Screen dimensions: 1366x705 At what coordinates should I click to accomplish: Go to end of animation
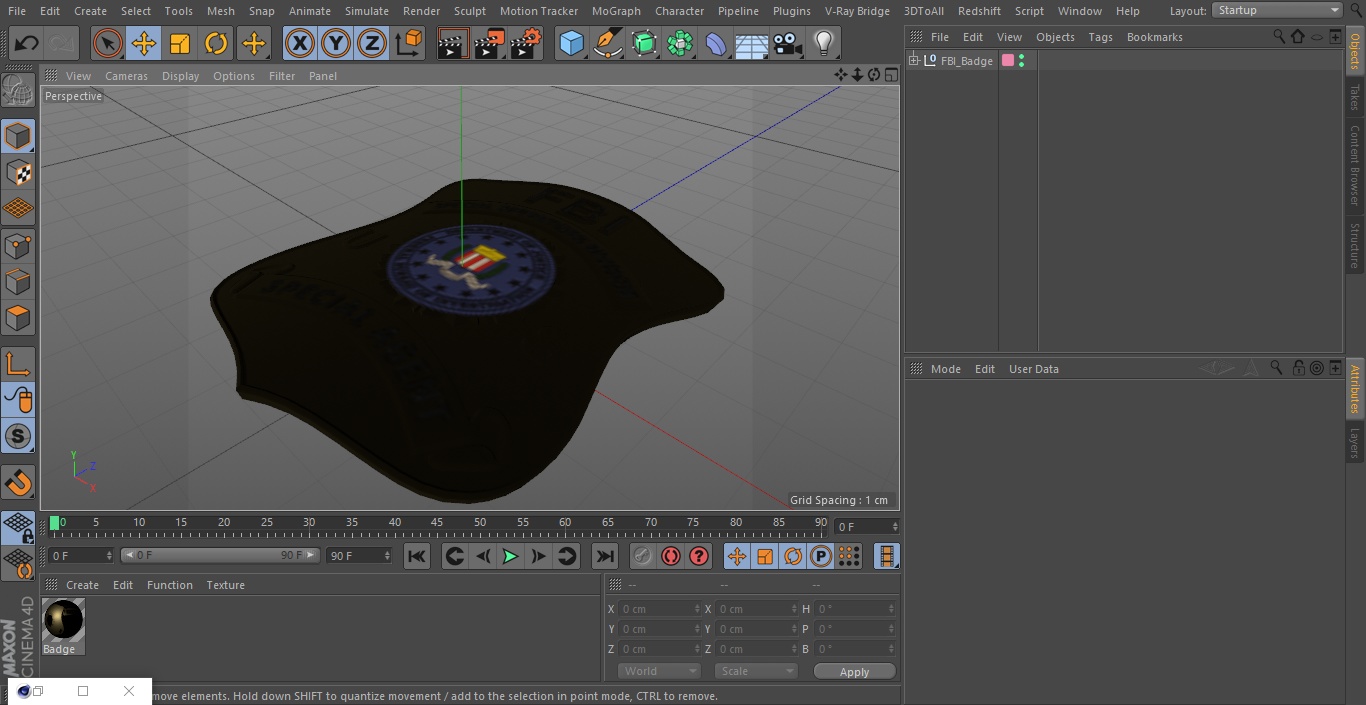[x=605, y=556]
